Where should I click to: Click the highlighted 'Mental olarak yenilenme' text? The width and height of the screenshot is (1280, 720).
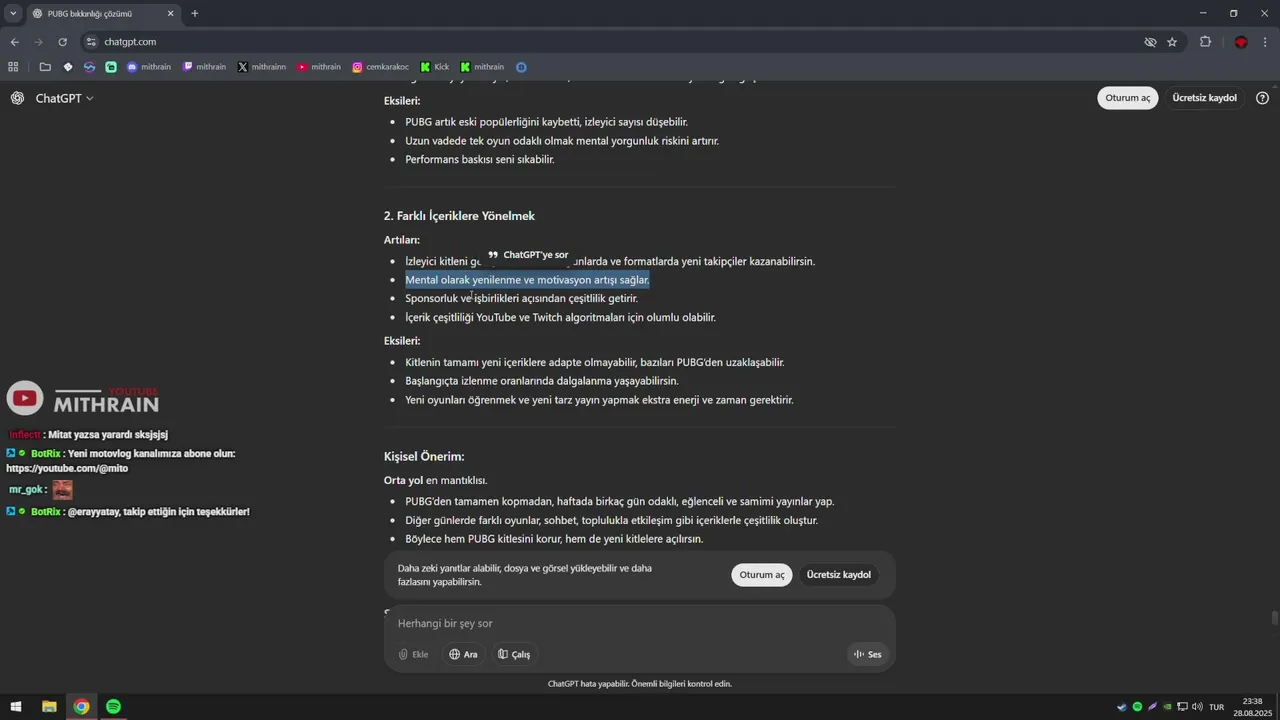[527, 280]
